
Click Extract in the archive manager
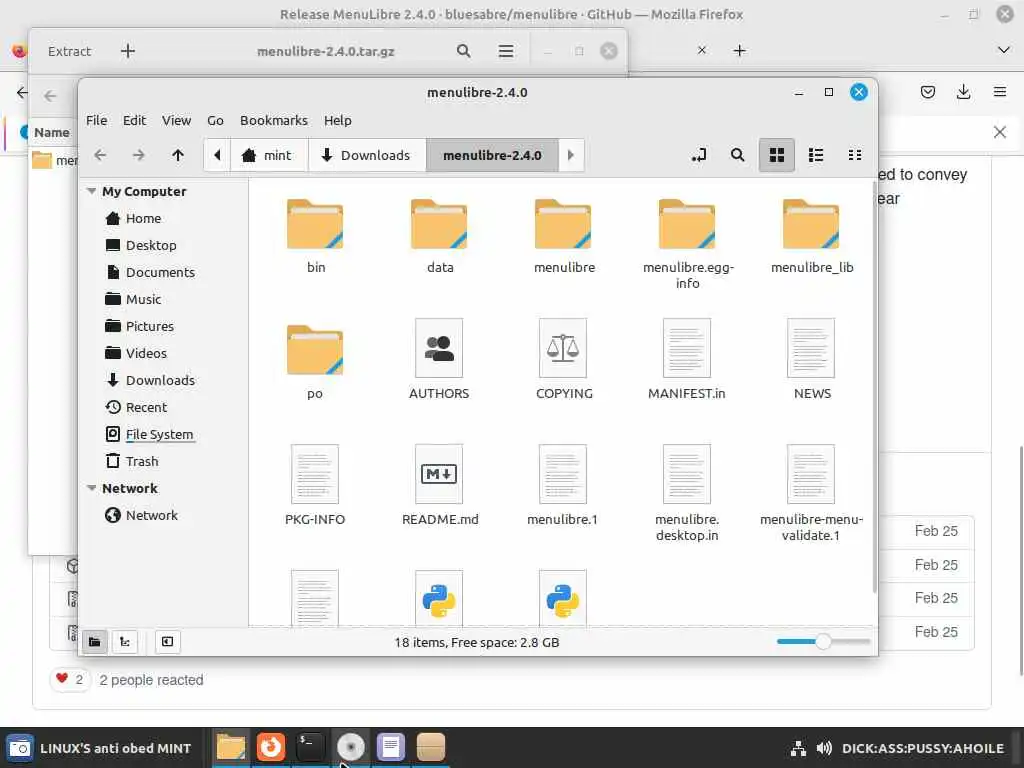pos(69,51)
